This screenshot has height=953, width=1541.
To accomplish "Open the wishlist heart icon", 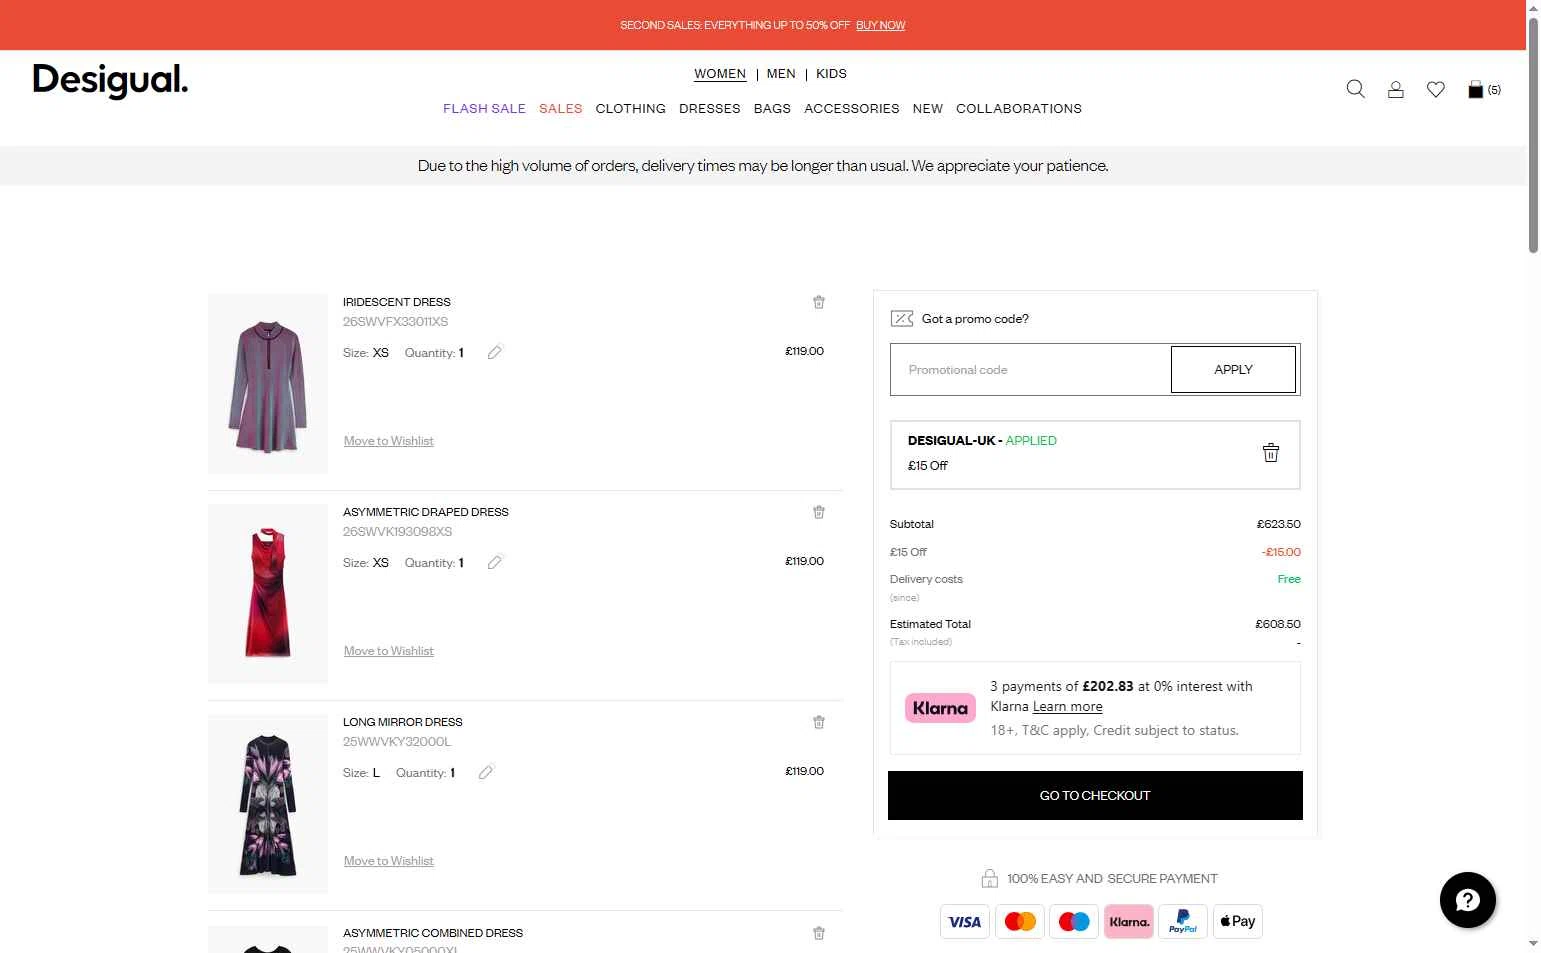I will (x=1436, y=89).
